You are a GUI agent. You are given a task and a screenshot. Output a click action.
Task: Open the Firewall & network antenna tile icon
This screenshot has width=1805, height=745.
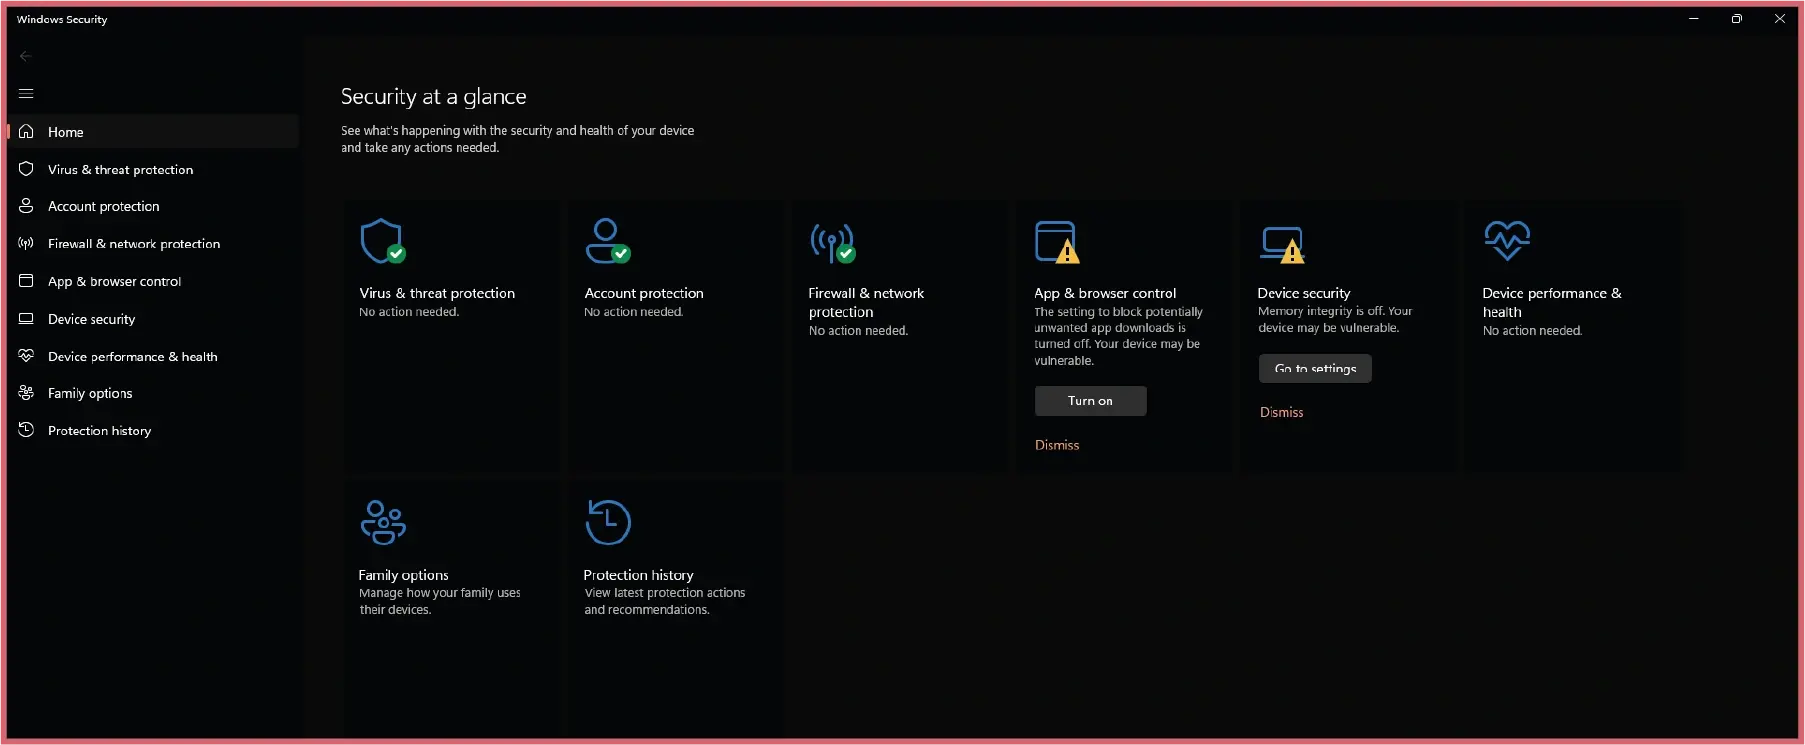833,242
